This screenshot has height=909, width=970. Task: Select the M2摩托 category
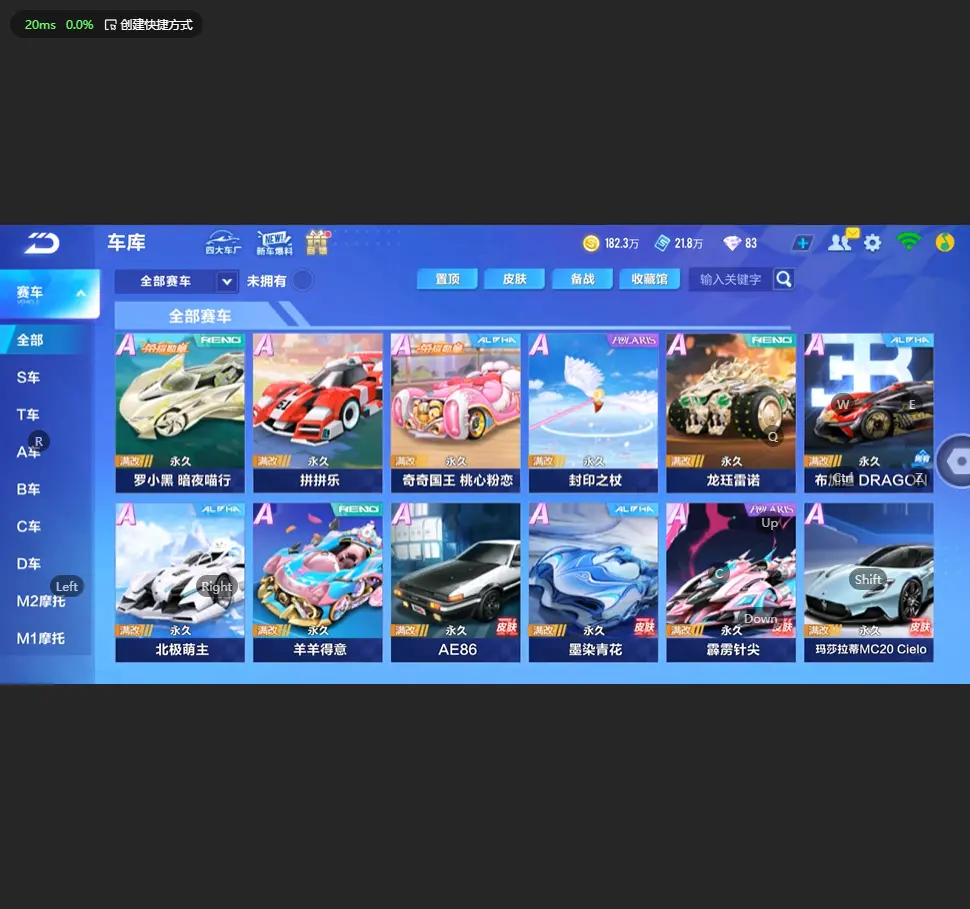tap(41, 601)
